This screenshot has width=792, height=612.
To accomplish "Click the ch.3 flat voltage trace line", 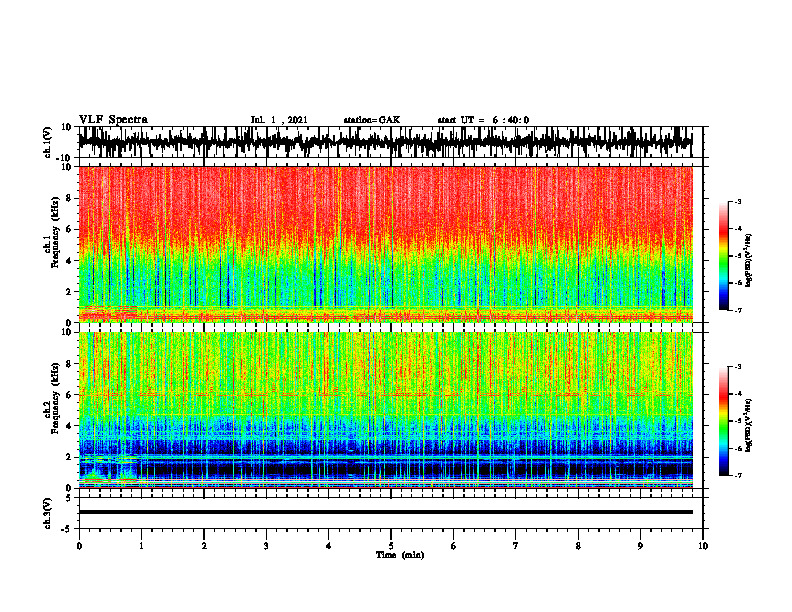I will [x=385, y=512].
